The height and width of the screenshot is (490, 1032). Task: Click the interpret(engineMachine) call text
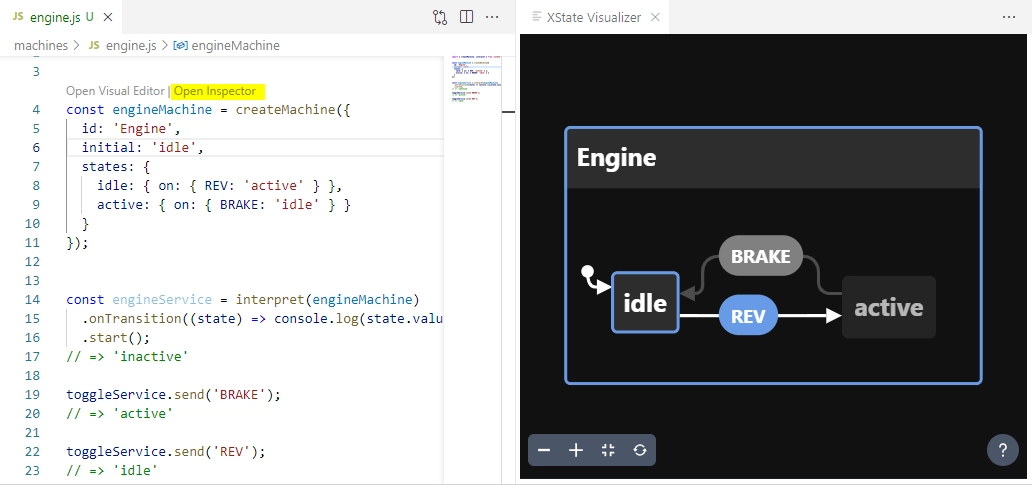[328, 300]
